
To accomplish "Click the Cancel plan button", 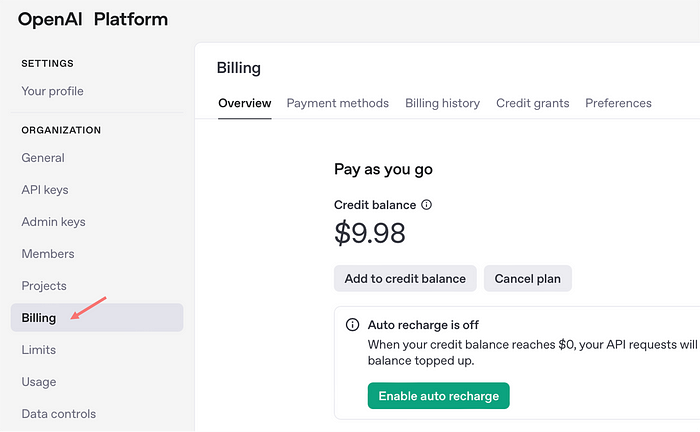I will (x=528, y=278).
